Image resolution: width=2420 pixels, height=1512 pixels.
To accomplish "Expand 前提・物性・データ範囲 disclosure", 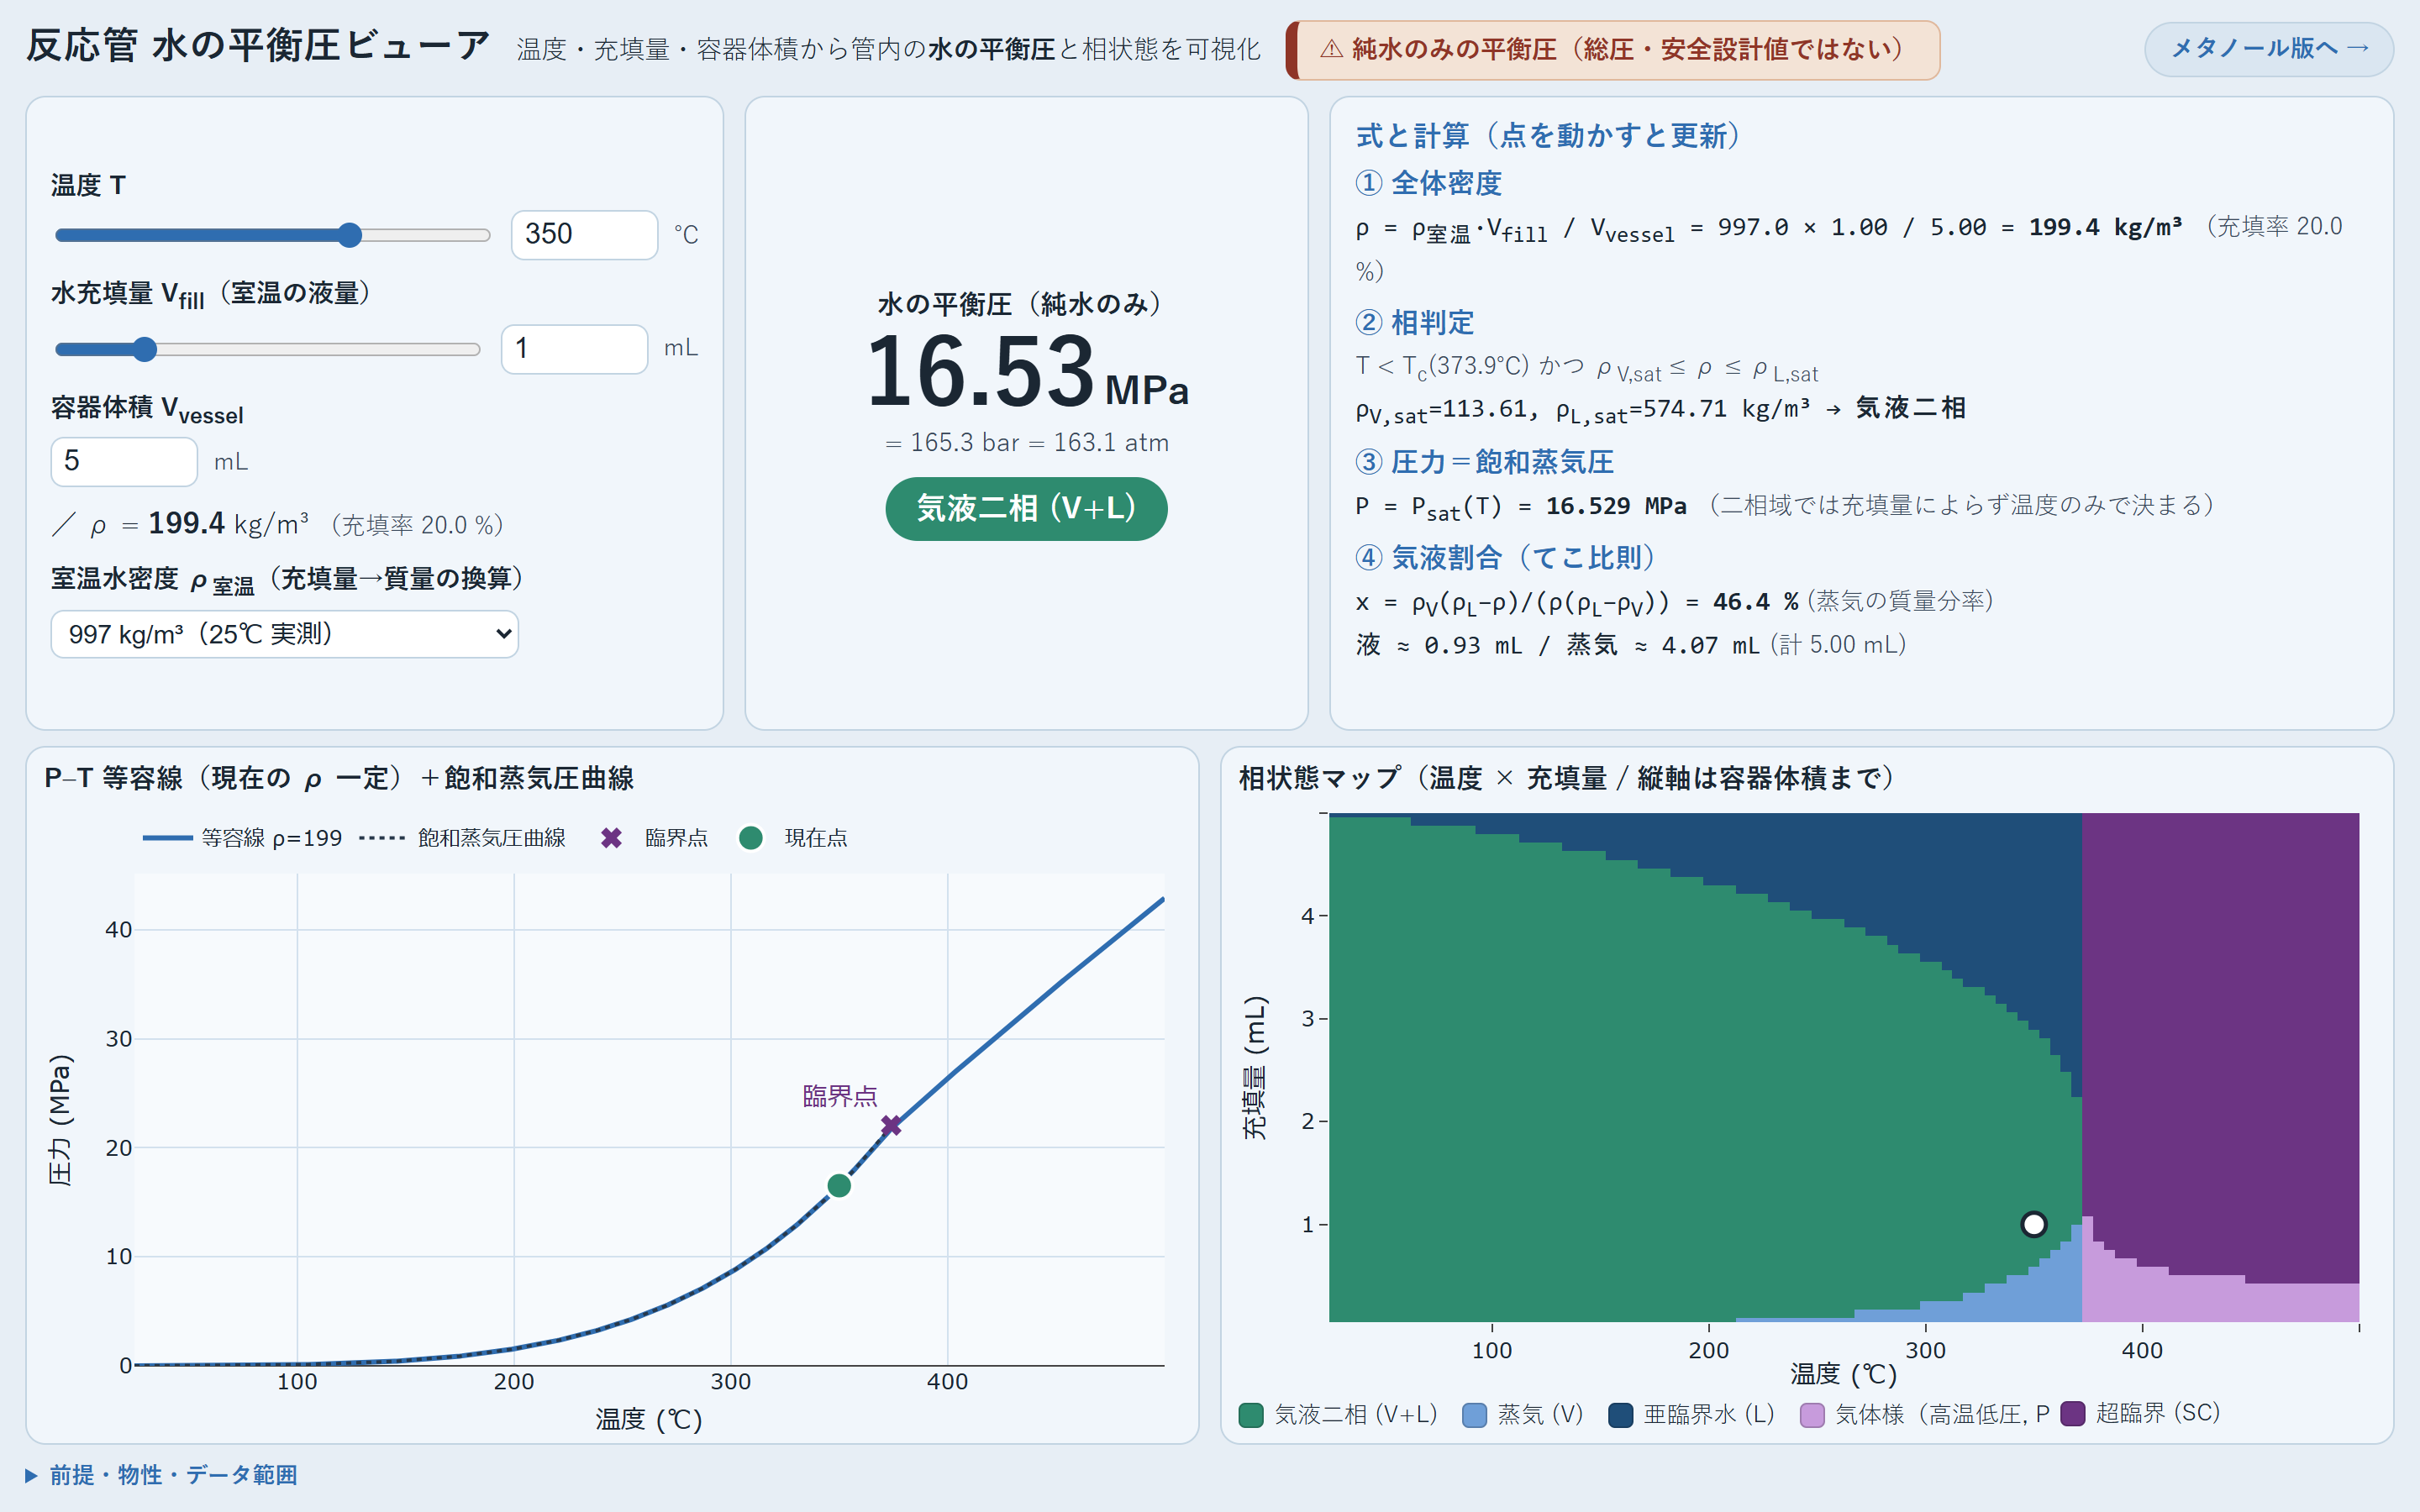I will (162, 1475).
